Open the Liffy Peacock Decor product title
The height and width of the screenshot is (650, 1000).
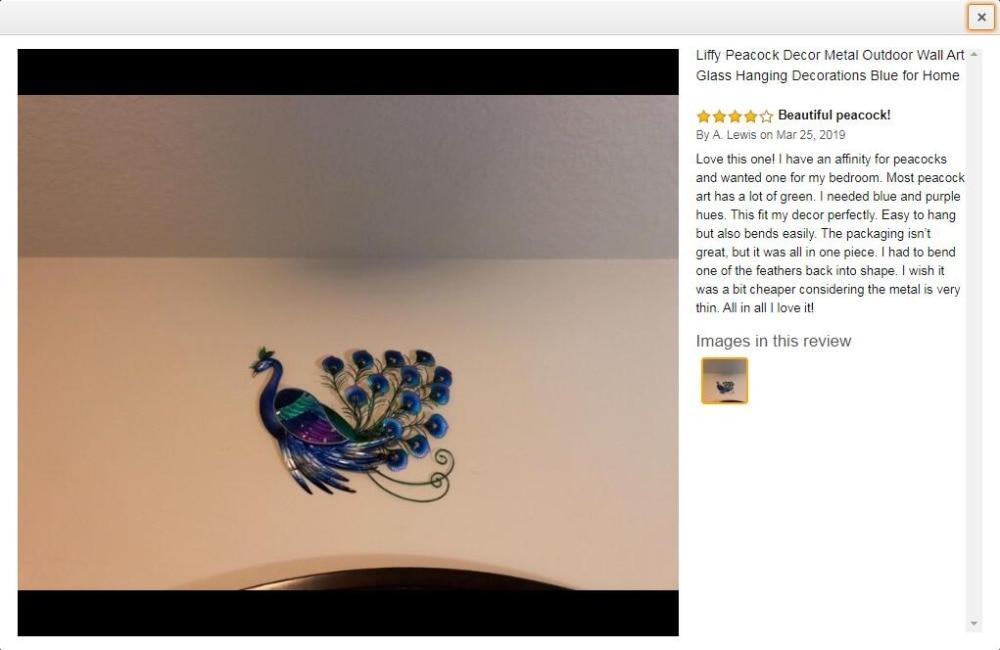pyautogui.click(x=830, y=65)
